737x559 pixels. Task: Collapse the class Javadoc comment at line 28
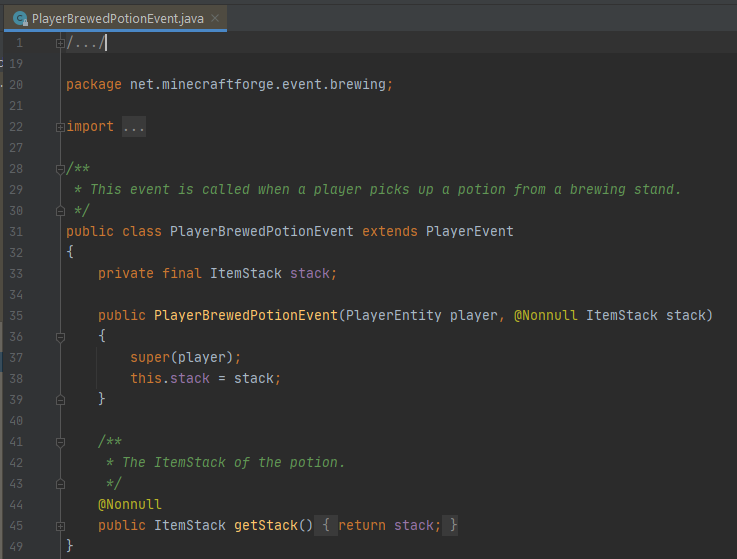pos(60,169)
